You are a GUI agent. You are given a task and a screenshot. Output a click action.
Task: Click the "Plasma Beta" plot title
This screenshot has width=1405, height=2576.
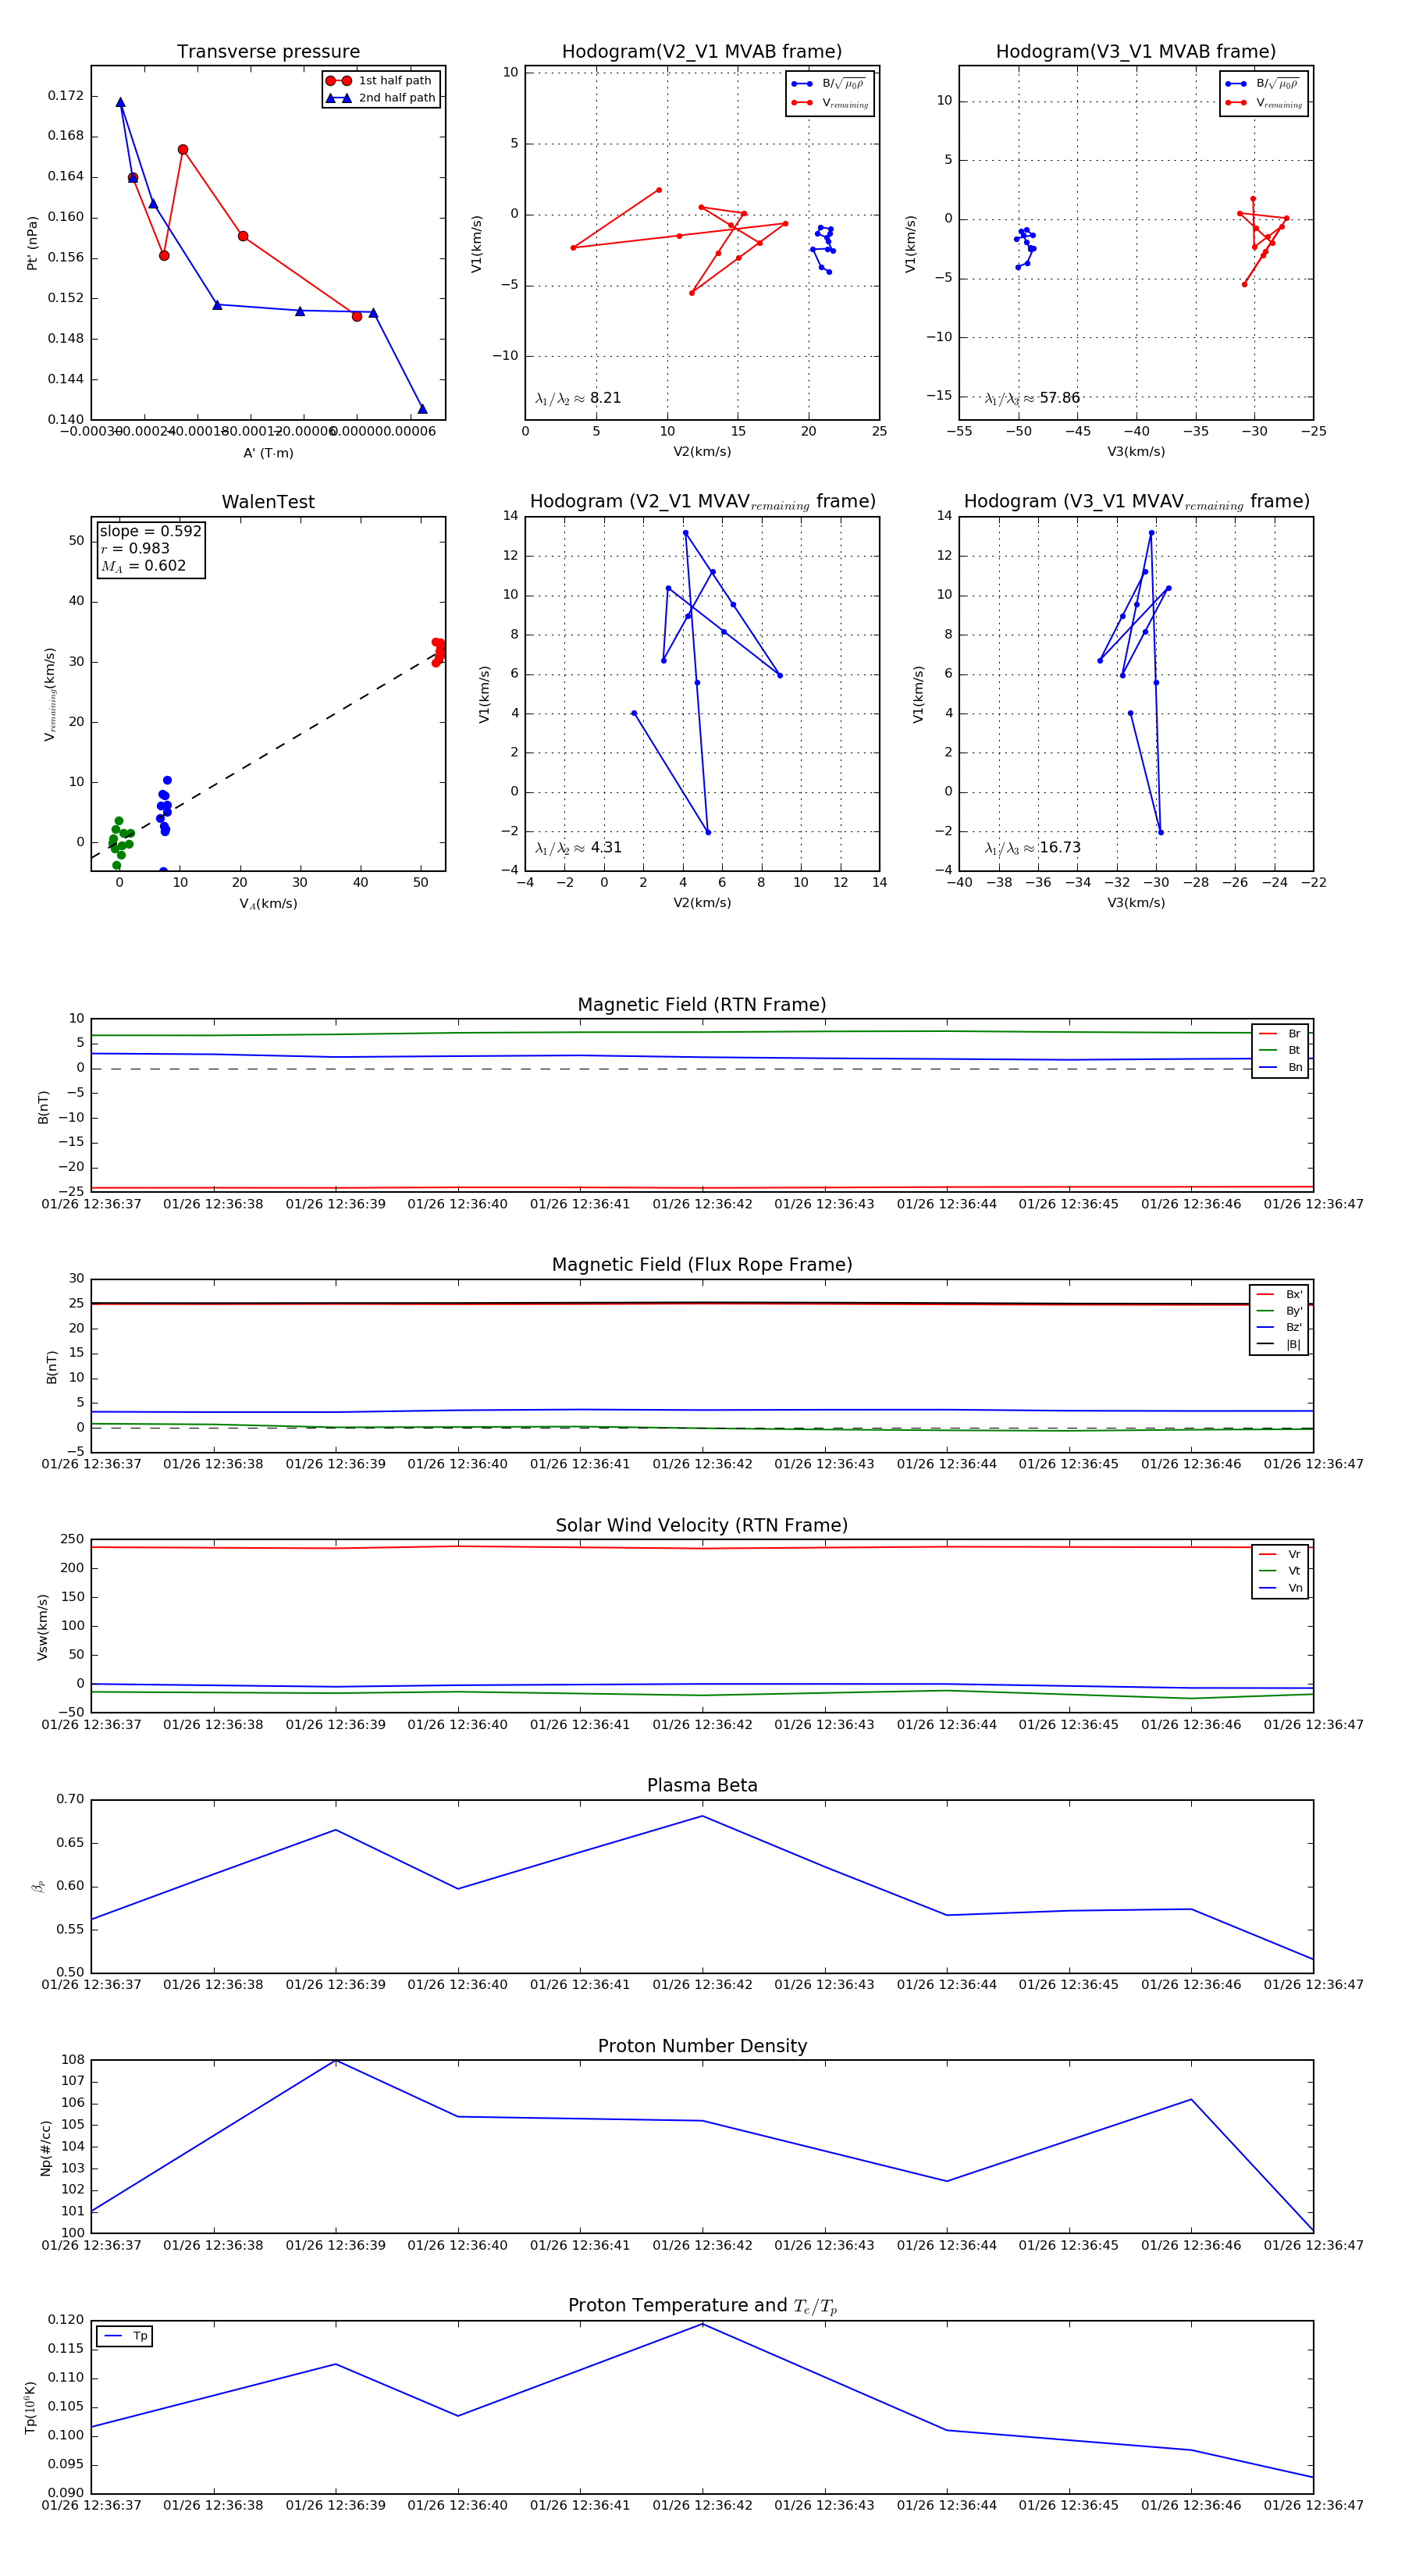pyautogui.click(x=702, y=1785)
